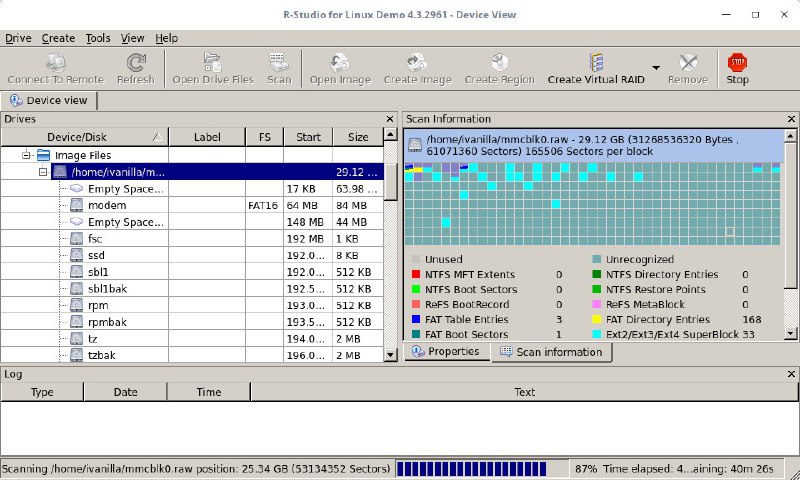The height and width of the screenshot is (480, 800).
Task: Select the tz partition icon
Action: (77, 339)
